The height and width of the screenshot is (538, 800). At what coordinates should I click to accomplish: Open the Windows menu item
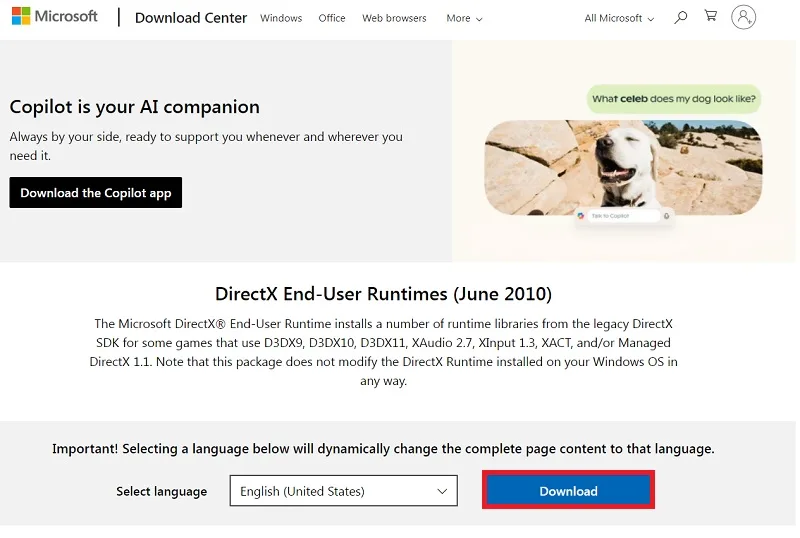(281, 18)
